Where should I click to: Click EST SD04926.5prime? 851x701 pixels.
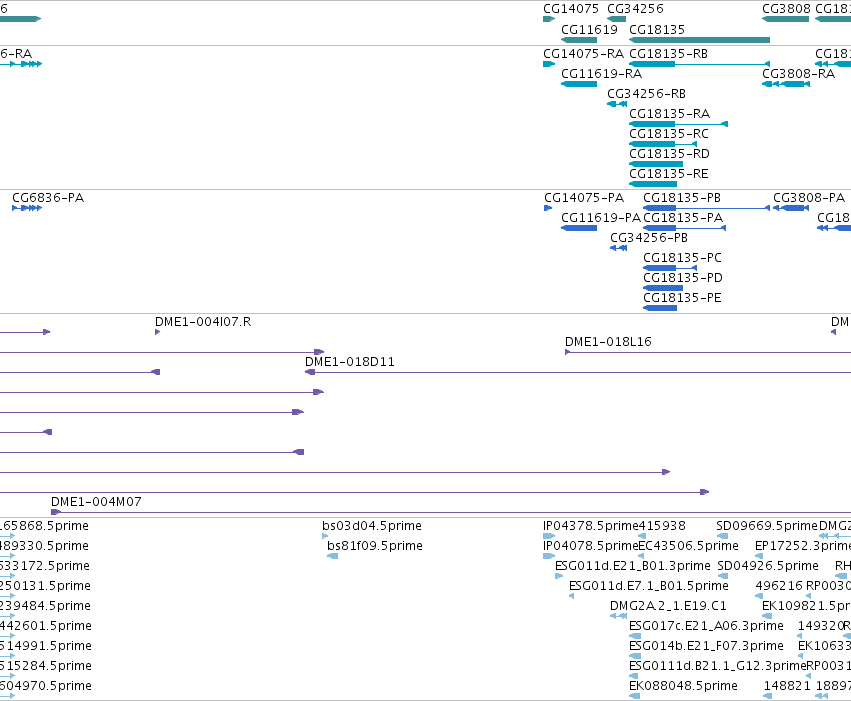pos(723,576)
